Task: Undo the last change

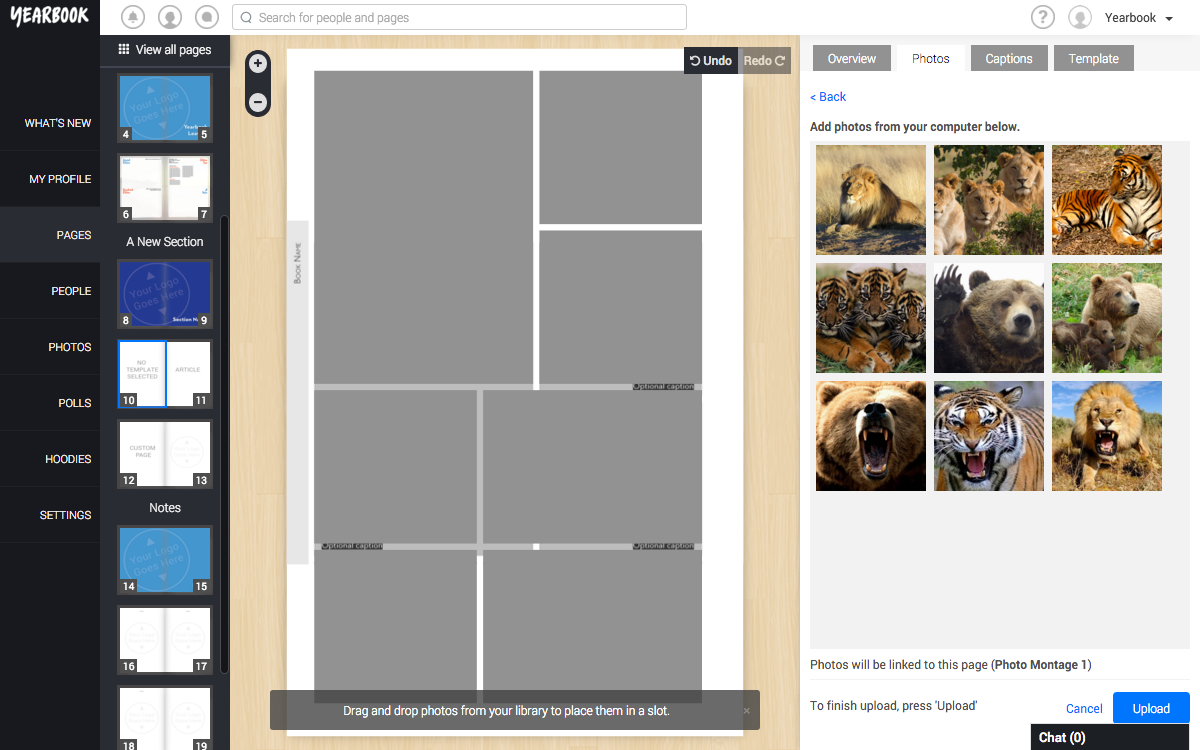Action: coord(711,60)
